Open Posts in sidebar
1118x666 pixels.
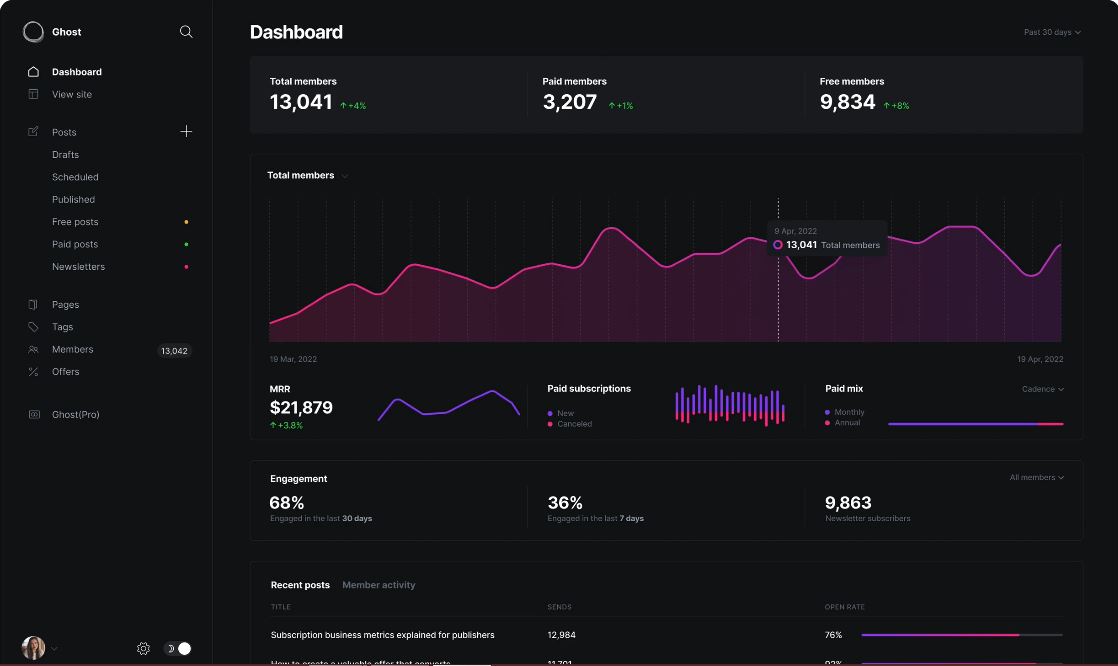pyautogui.click(x=64, y=132)
